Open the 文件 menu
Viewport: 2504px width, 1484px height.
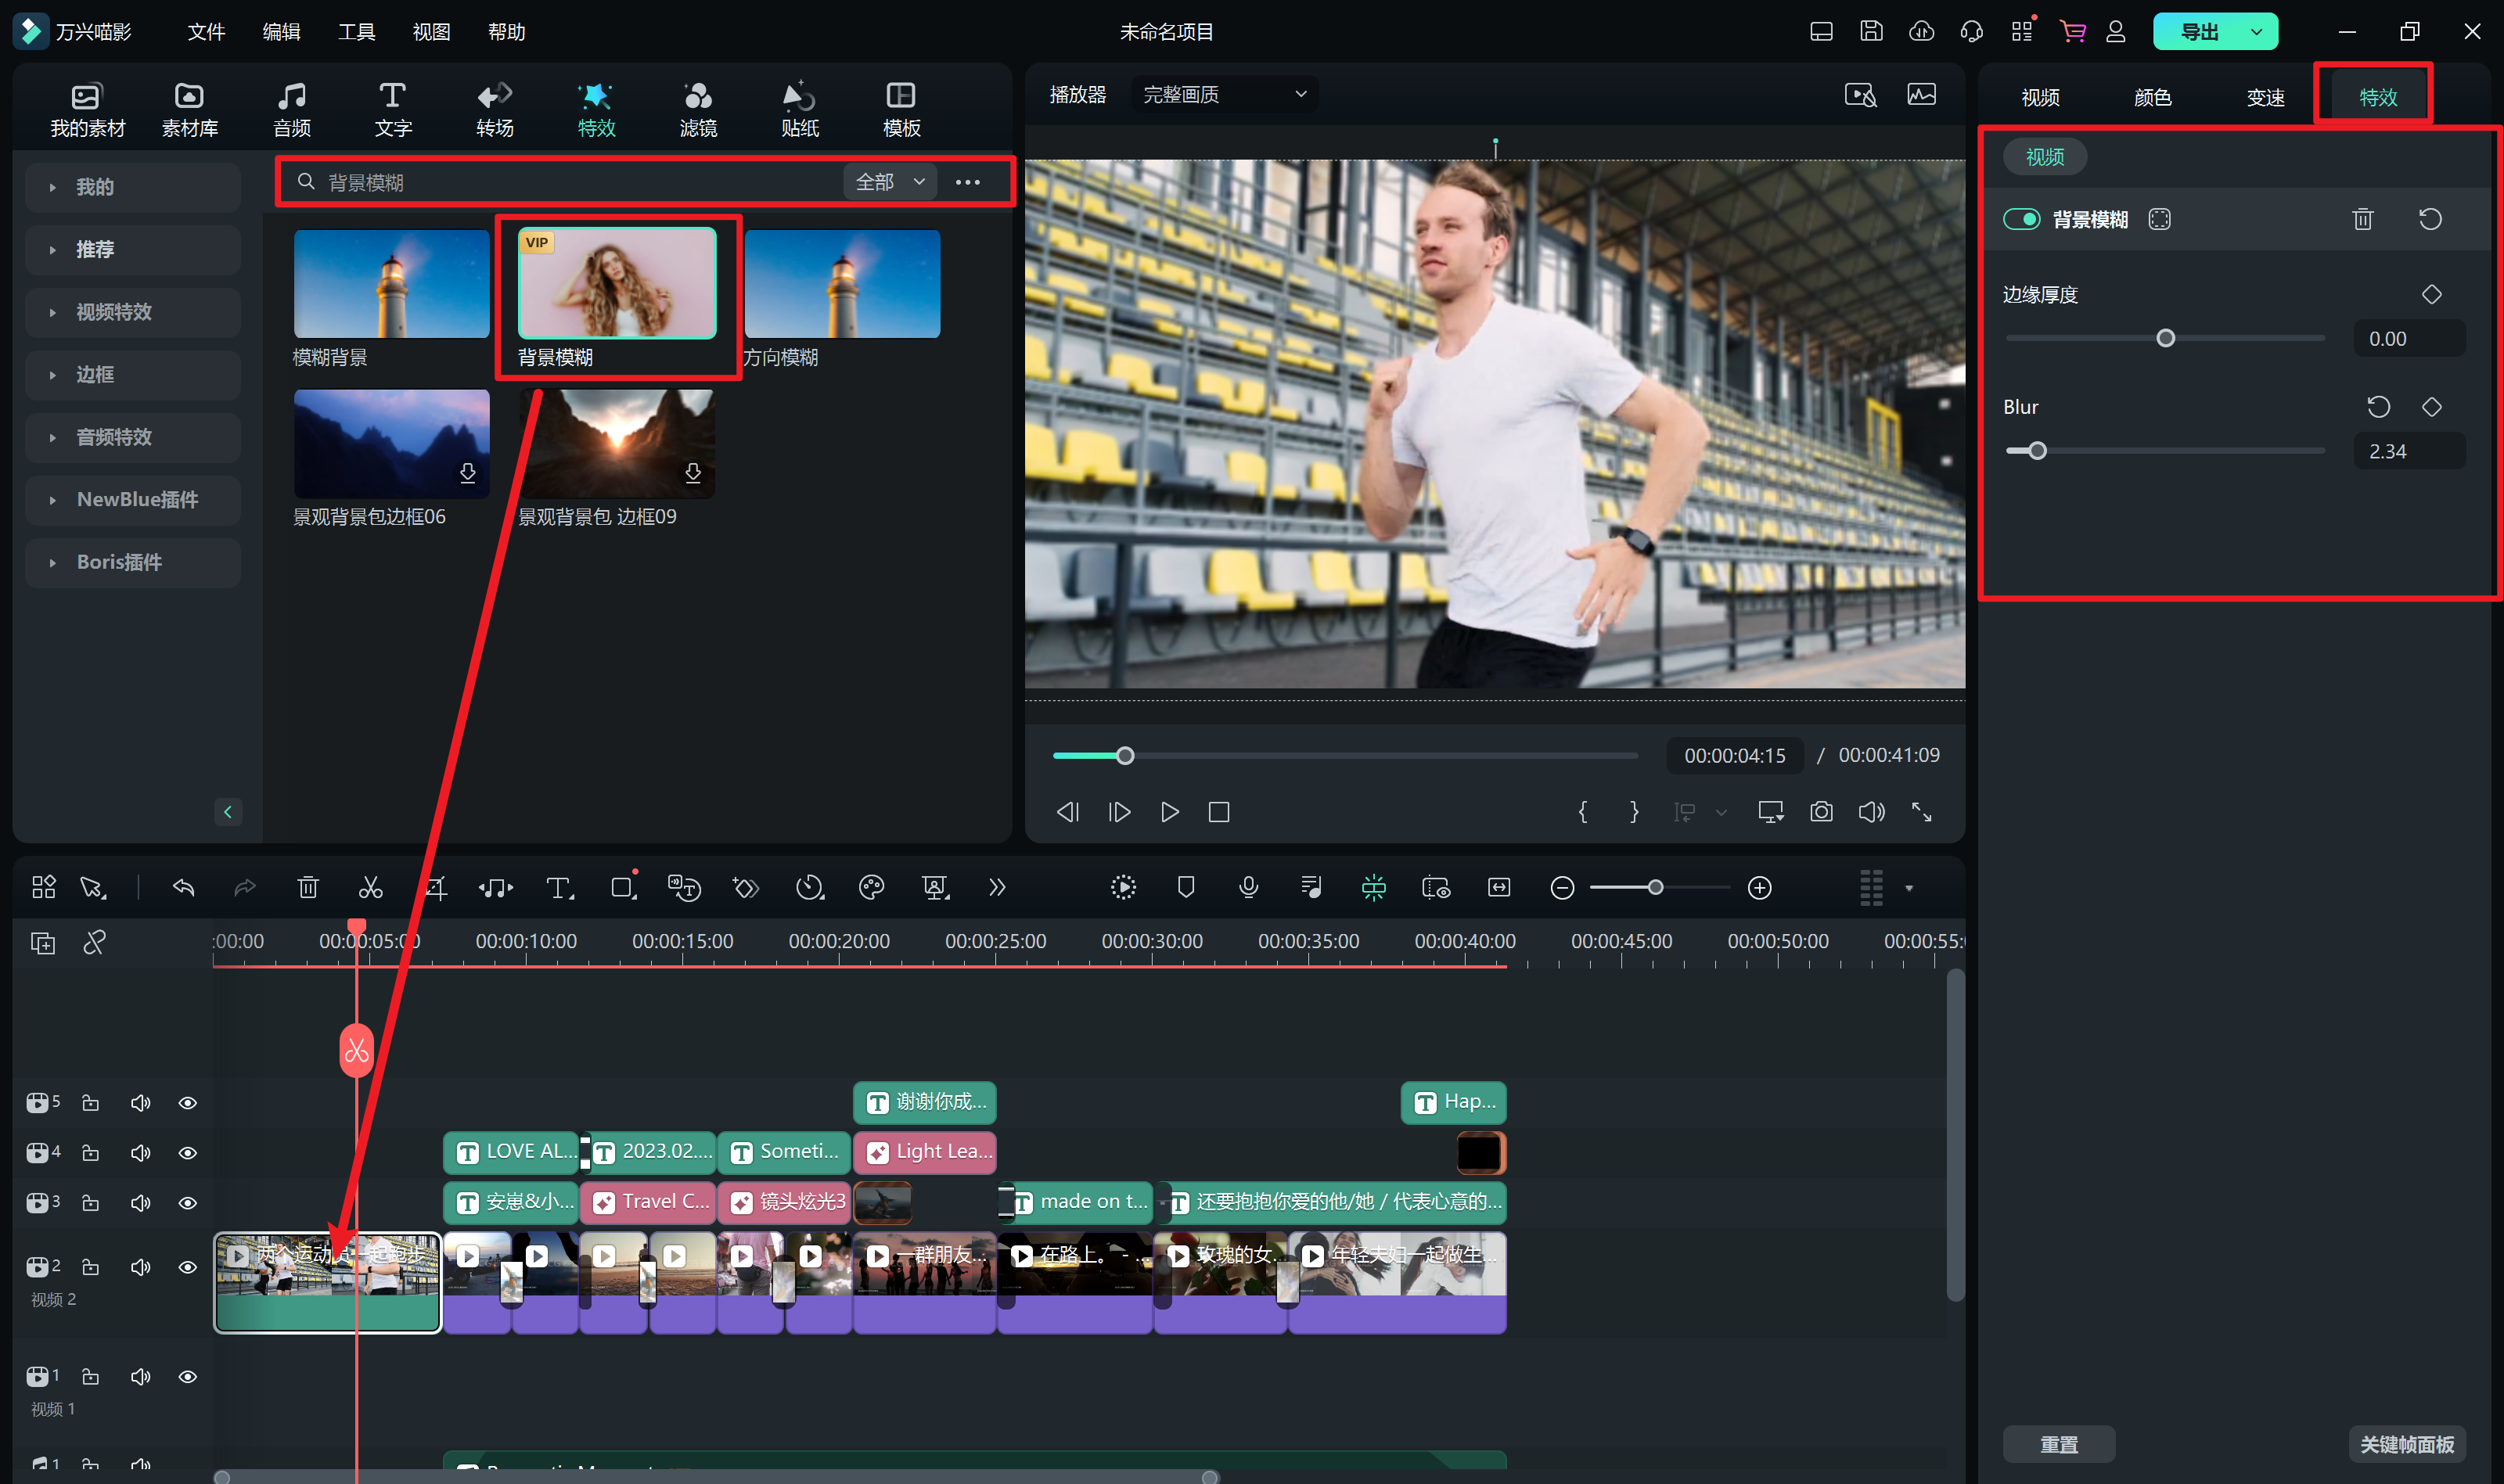point(206,32)
